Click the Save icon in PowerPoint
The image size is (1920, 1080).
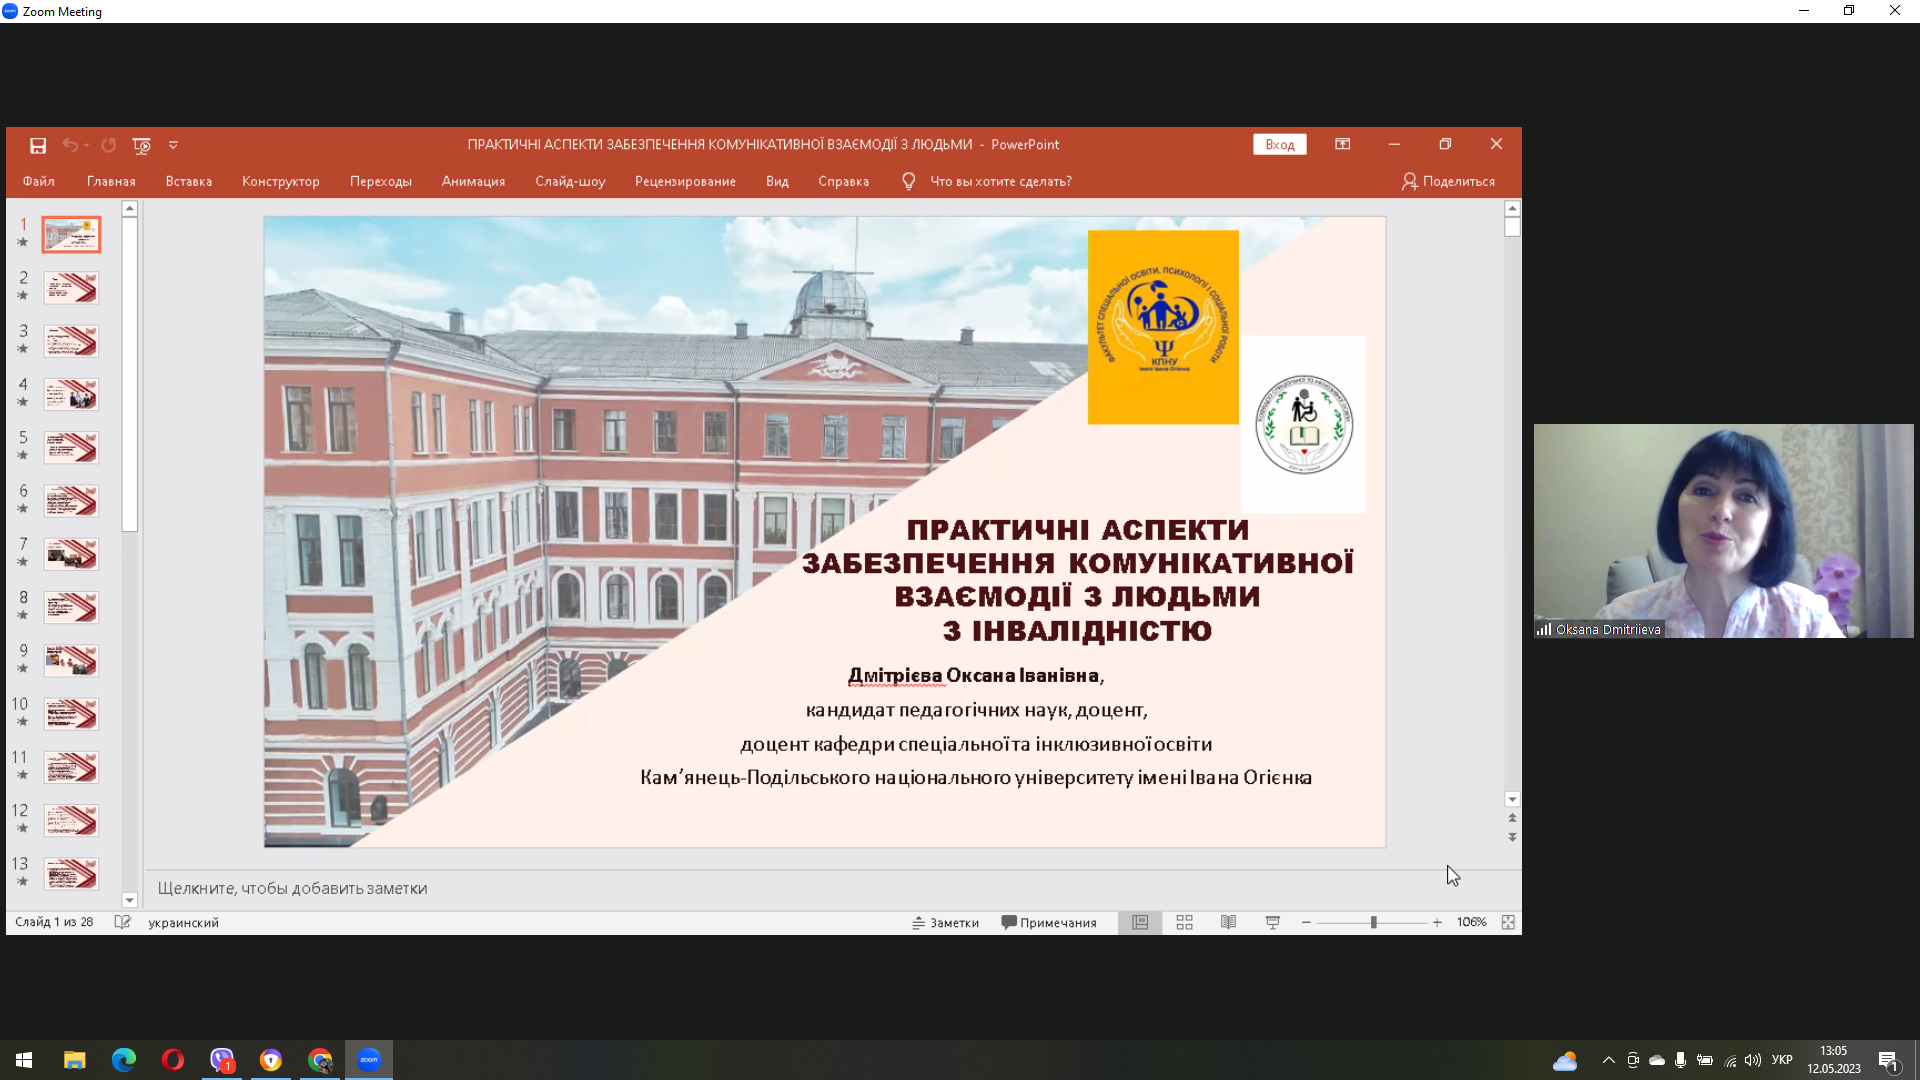pos(38,145)
